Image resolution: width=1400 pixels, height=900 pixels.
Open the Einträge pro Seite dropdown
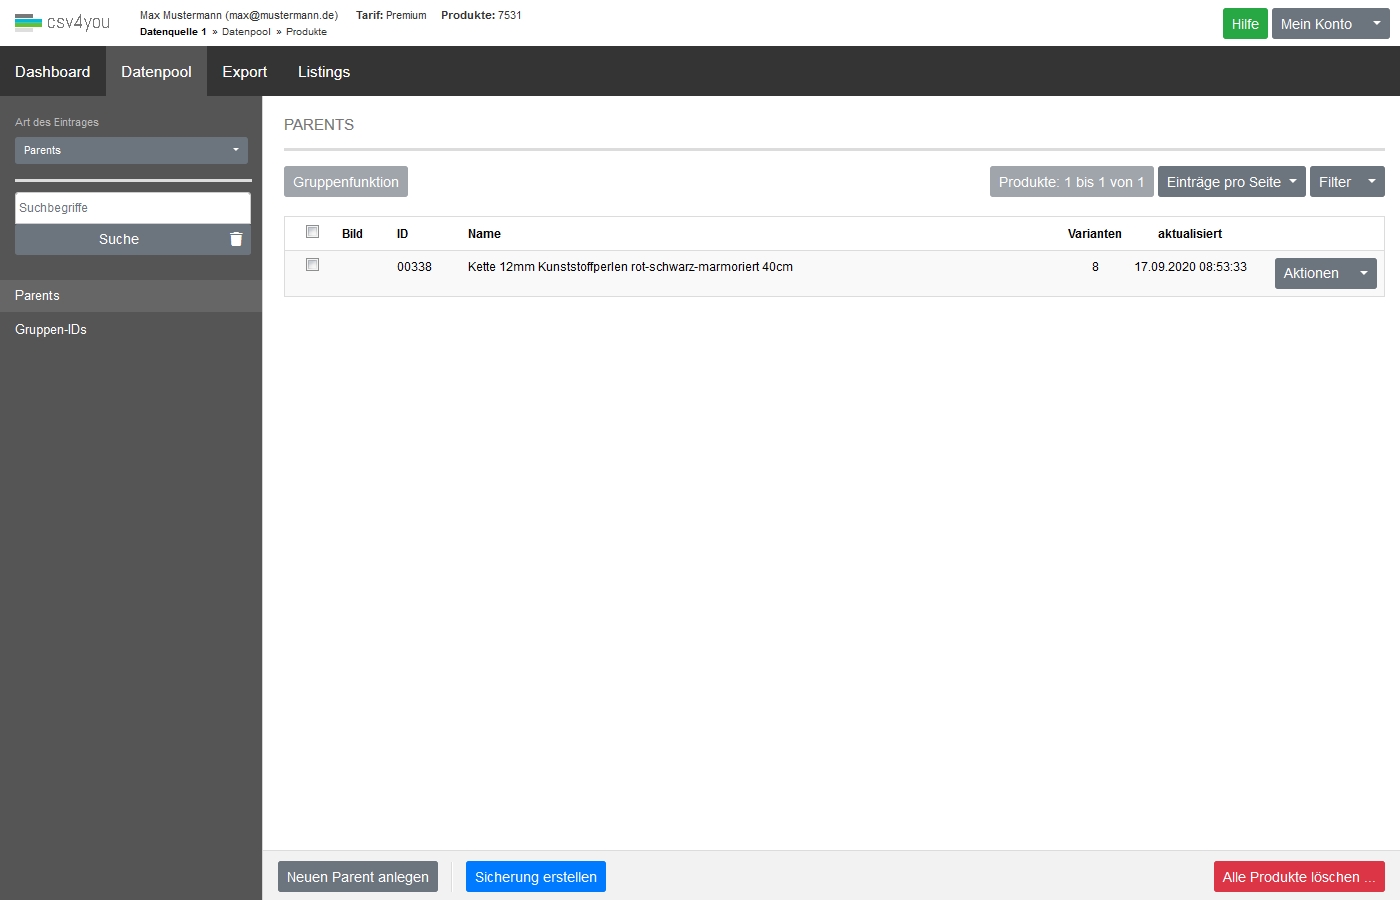pyautogui.click(x=1231, y=182)
